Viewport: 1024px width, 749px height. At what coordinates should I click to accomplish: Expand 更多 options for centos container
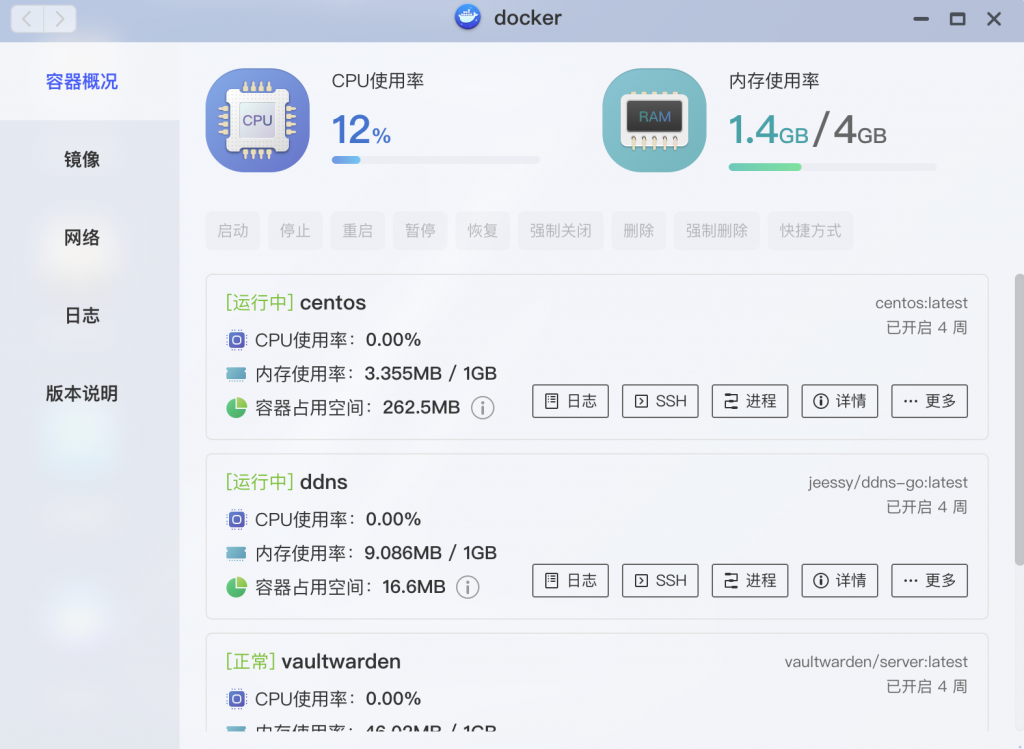point(929,401)
